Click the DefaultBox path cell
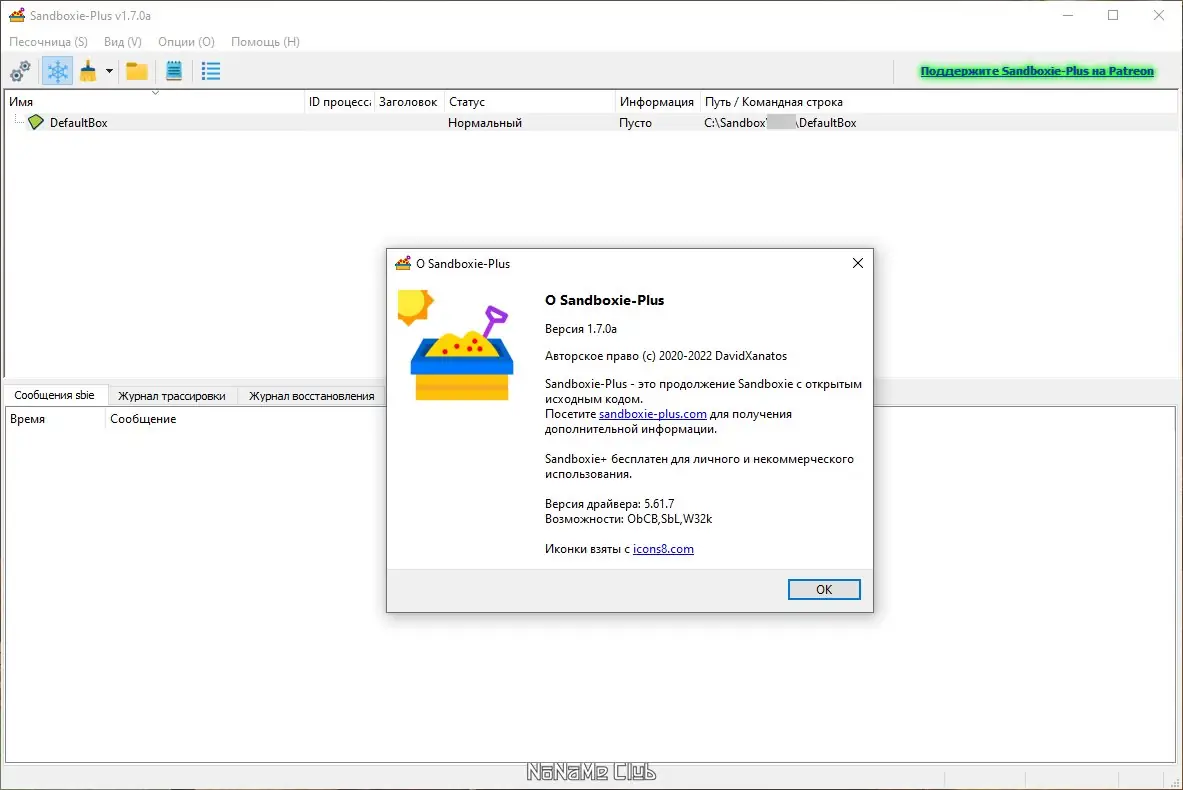This screenshot has width=1183, height=790. (780, 122)
